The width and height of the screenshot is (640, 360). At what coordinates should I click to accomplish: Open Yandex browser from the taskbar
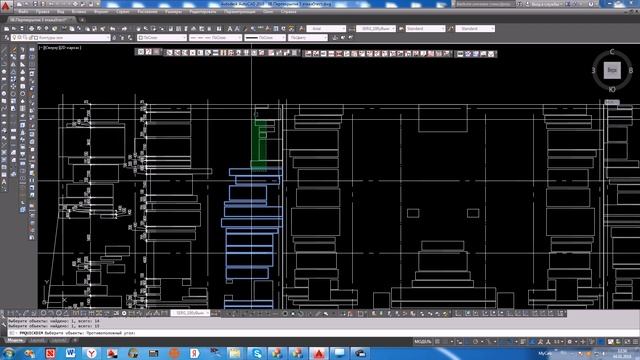point(91,353)
